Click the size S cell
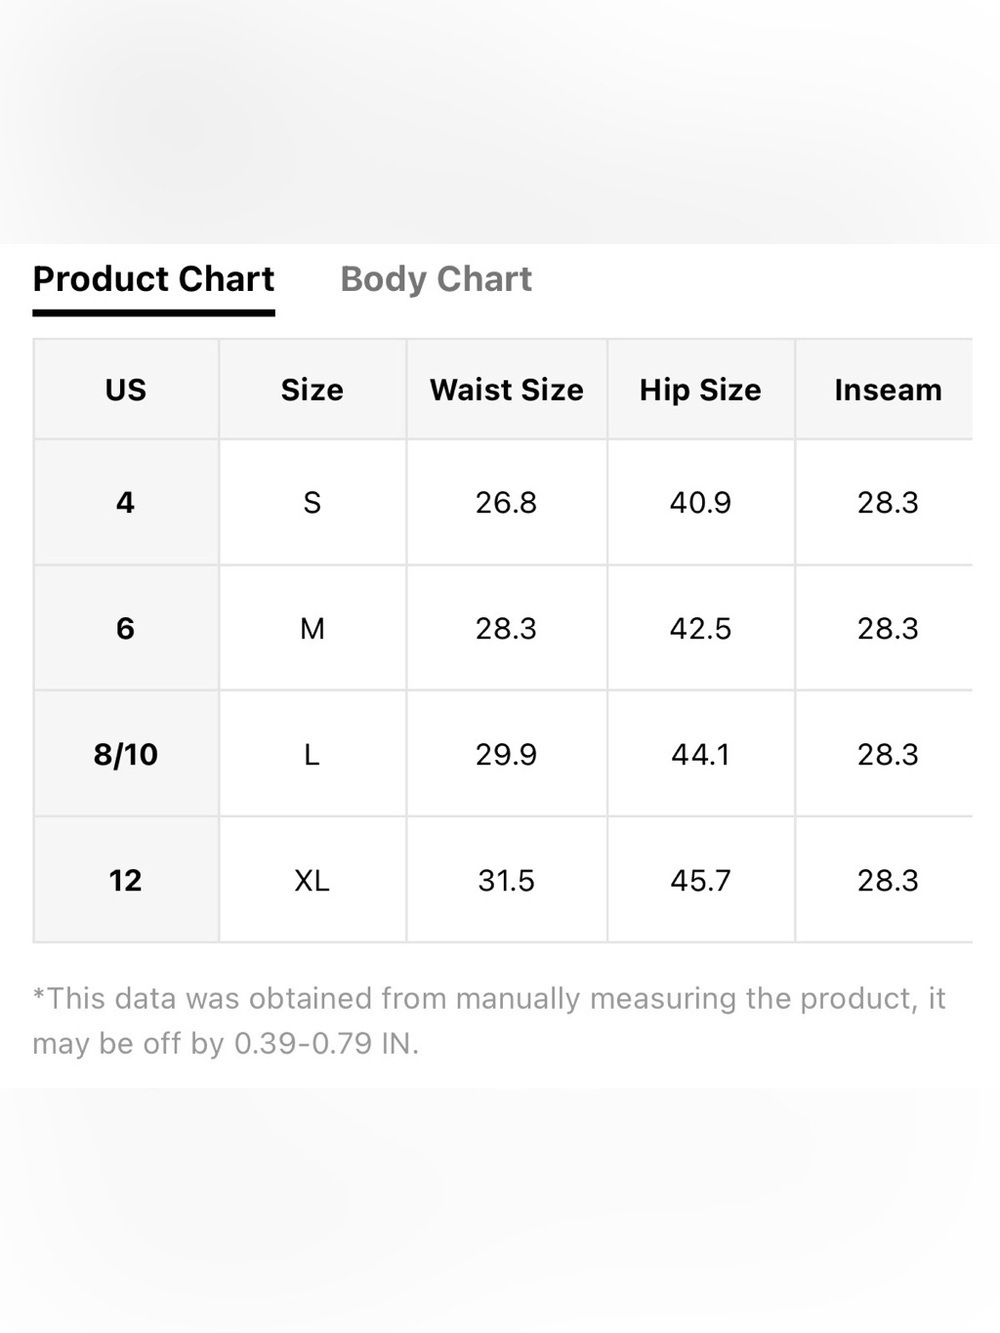This screenshot has height=1333, width=1000. [x=312, y=502]
